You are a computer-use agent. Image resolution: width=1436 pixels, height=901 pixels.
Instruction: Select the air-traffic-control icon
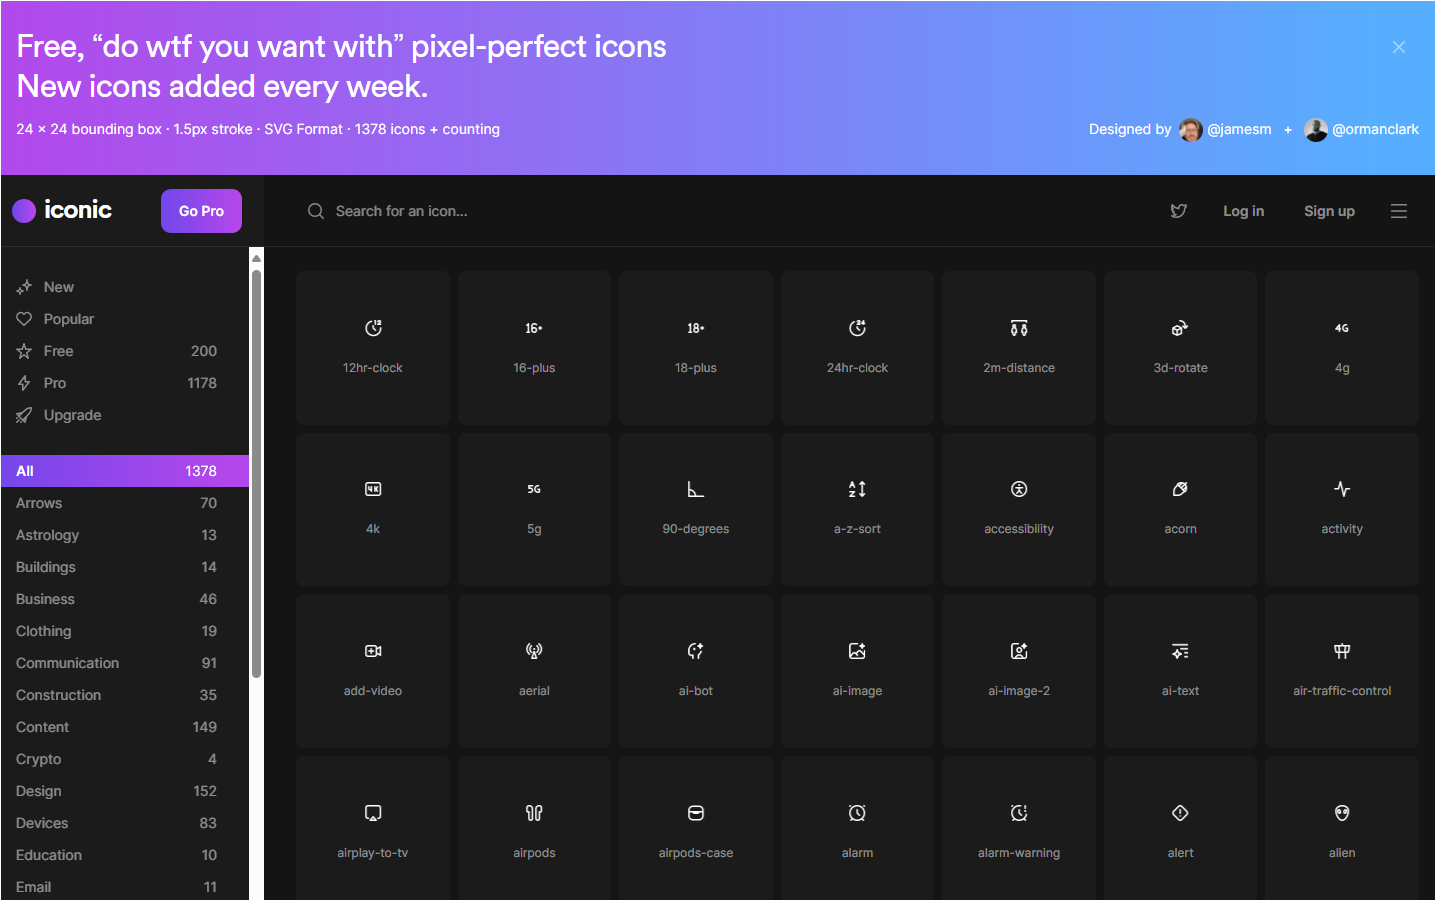[x=1341, y=670]
